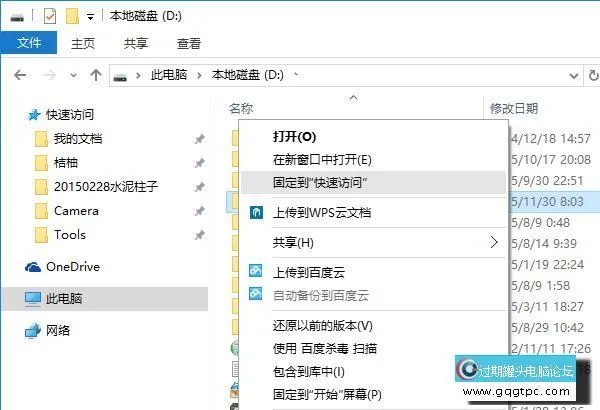Screen dimensions: 600x410
Task: Click the New folder quick access icon
Action: [72, 16]
